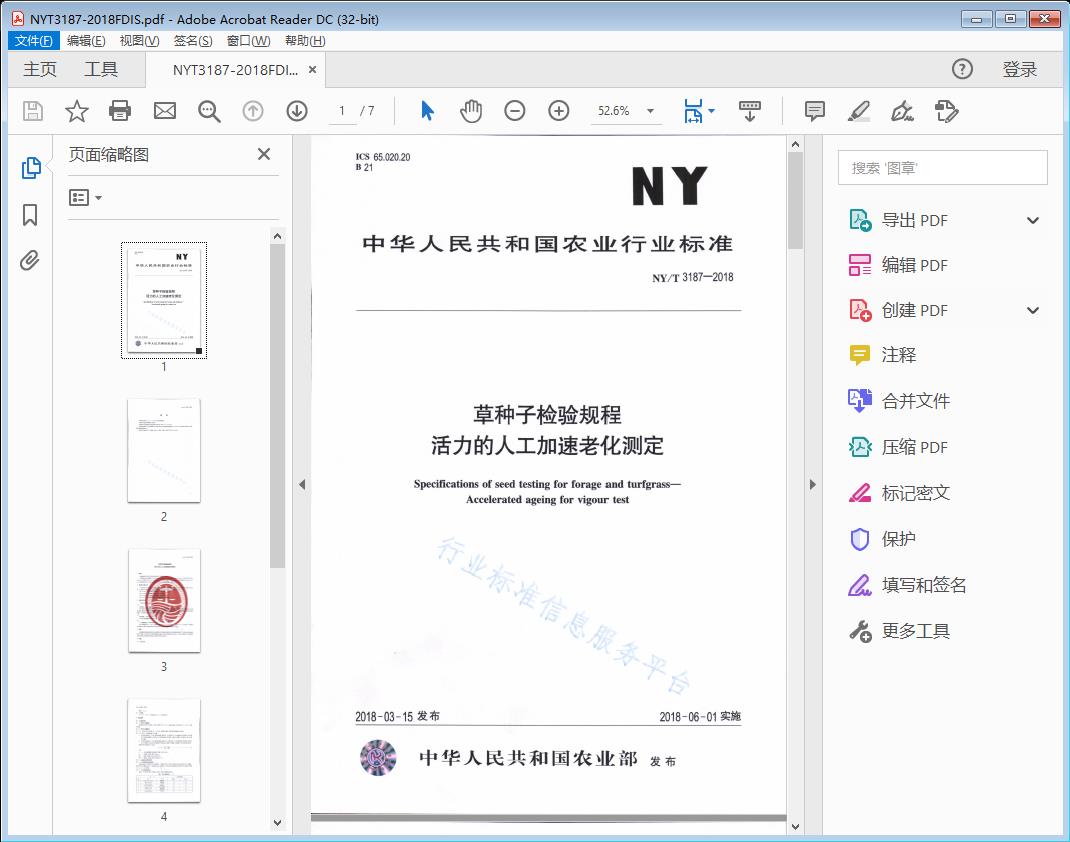The height and width of the screenshot is (842, 1070).
Task: Go to next page arrow
Action: [297, 111]
